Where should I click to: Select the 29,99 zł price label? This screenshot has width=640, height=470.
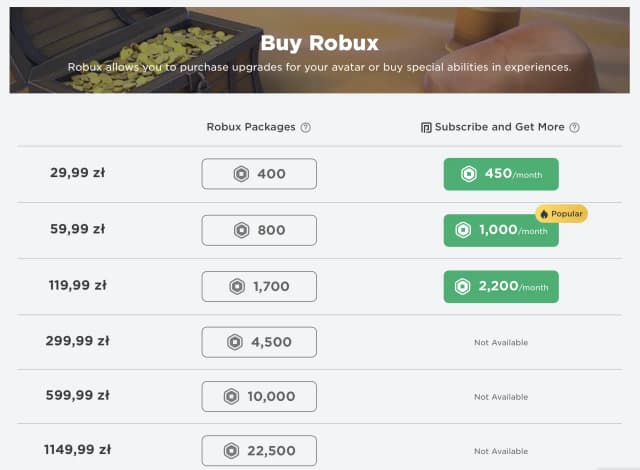[x=77, y=173]
